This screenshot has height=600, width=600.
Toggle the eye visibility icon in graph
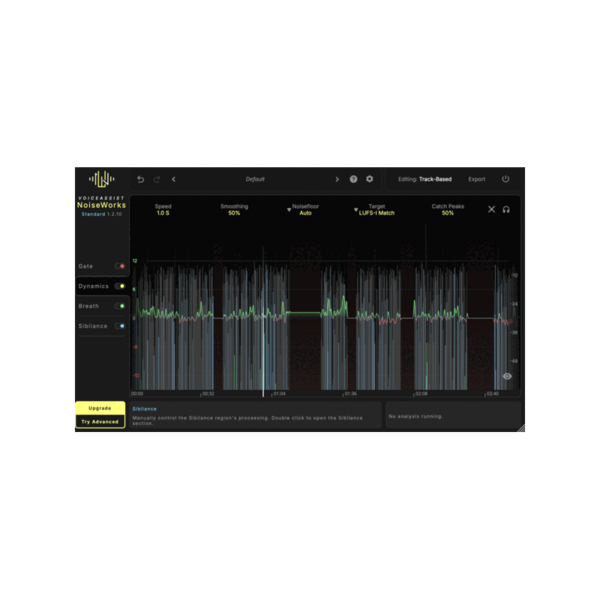point(507,376)
